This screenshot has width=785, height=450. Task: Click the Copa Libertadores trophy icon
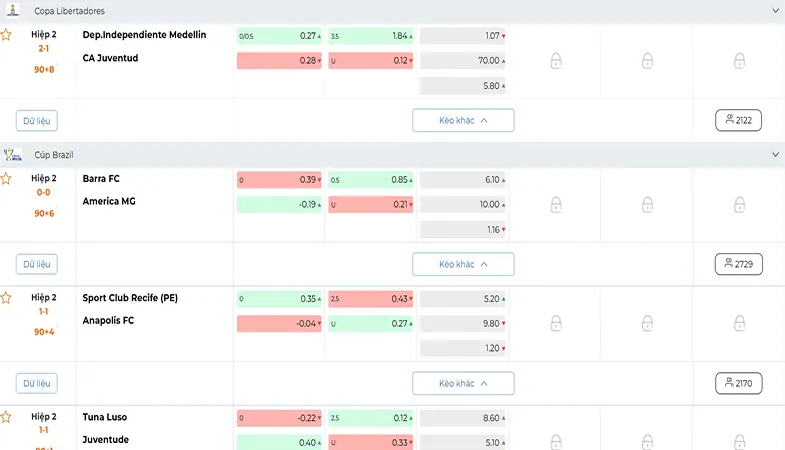[13, 10]
